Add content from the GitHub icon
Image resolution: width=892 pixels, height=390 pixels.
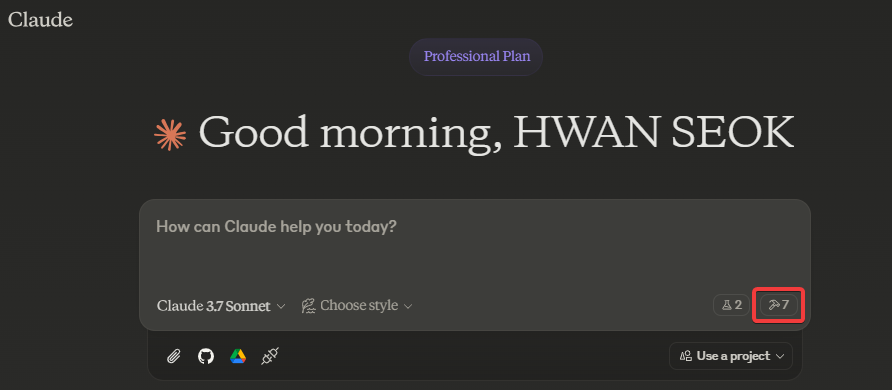(206, 356)
